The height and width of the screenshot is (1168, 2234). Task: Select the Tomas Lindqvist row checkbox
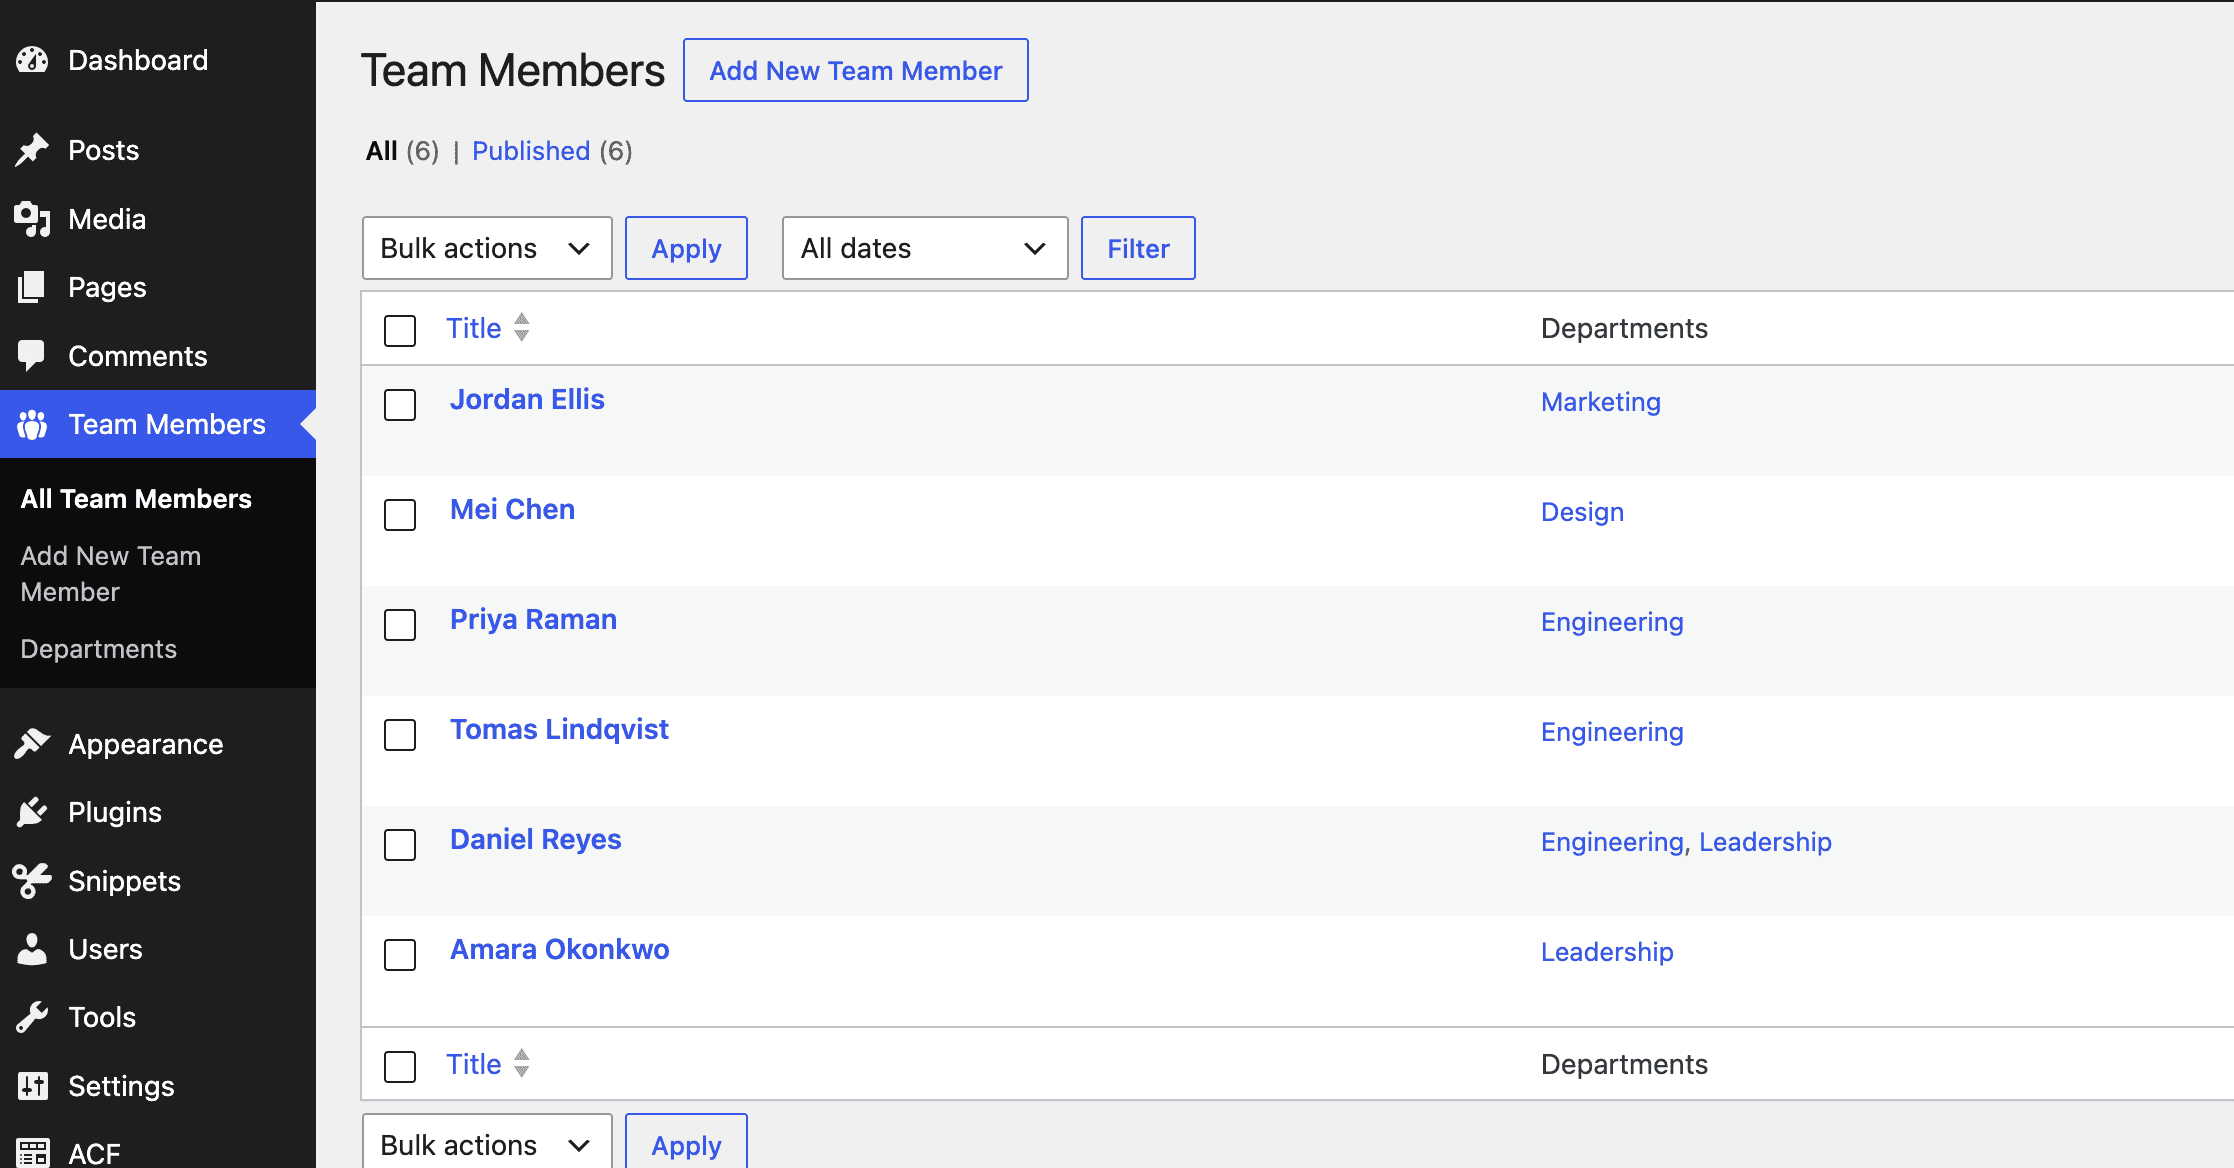pos(400,735)
